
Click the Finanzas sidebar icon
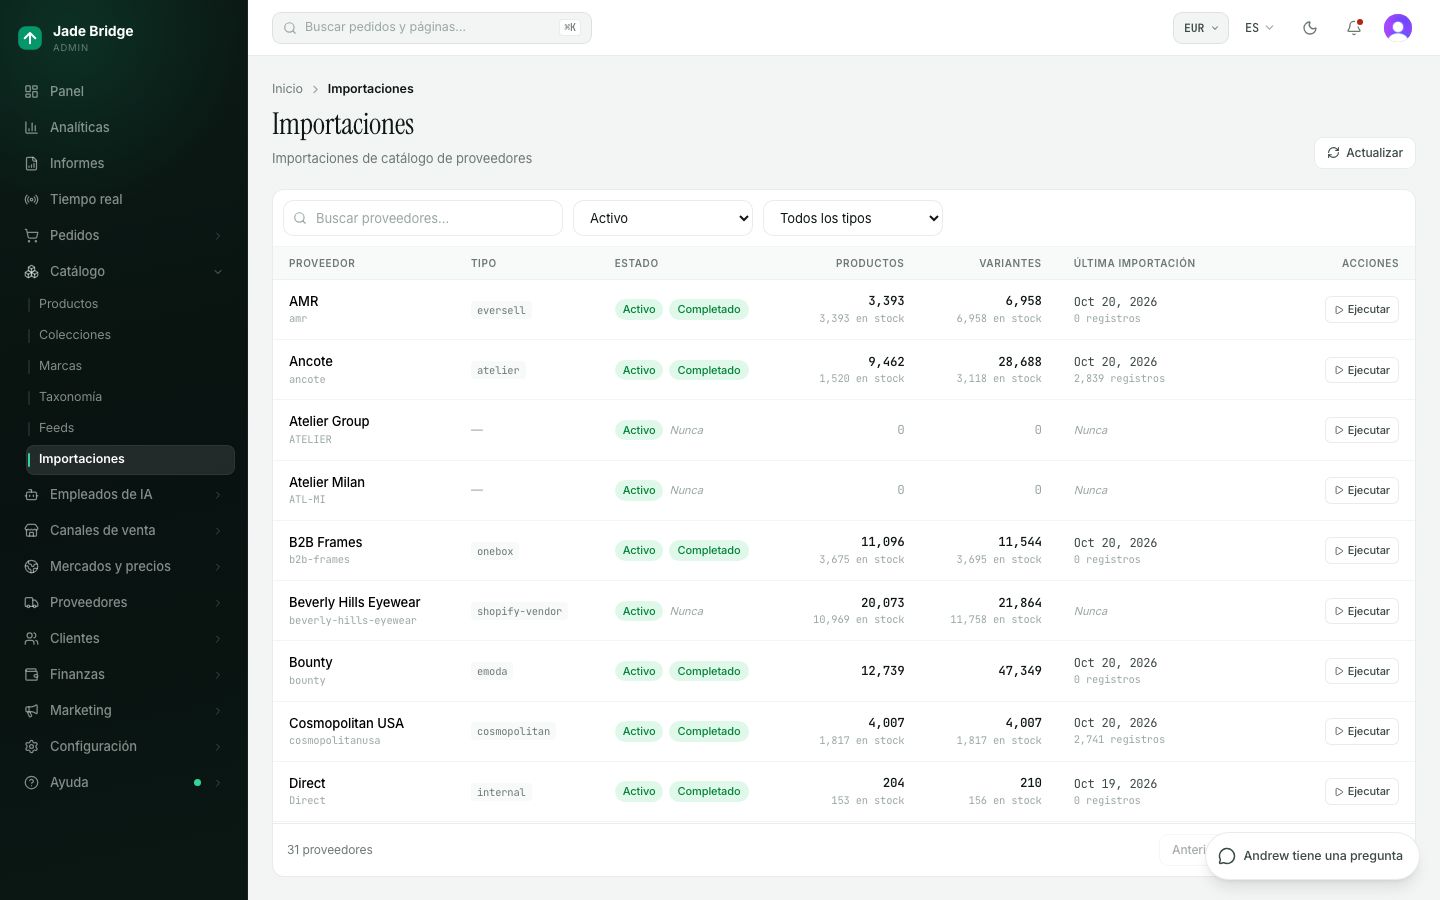[31, 674]
